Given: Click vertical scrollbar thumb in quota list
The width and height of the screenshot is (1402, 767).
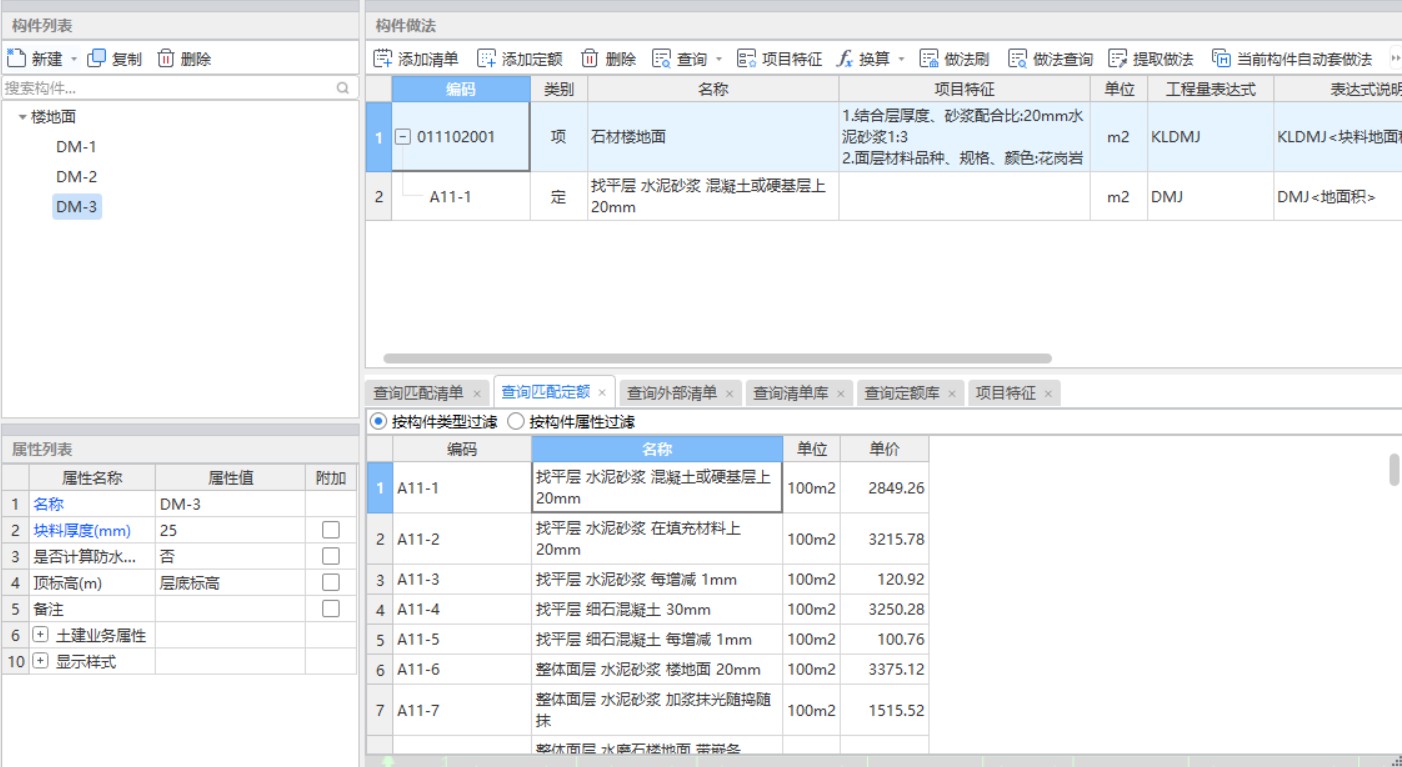Looking at the screenshot, I should tap(1394, 469).
